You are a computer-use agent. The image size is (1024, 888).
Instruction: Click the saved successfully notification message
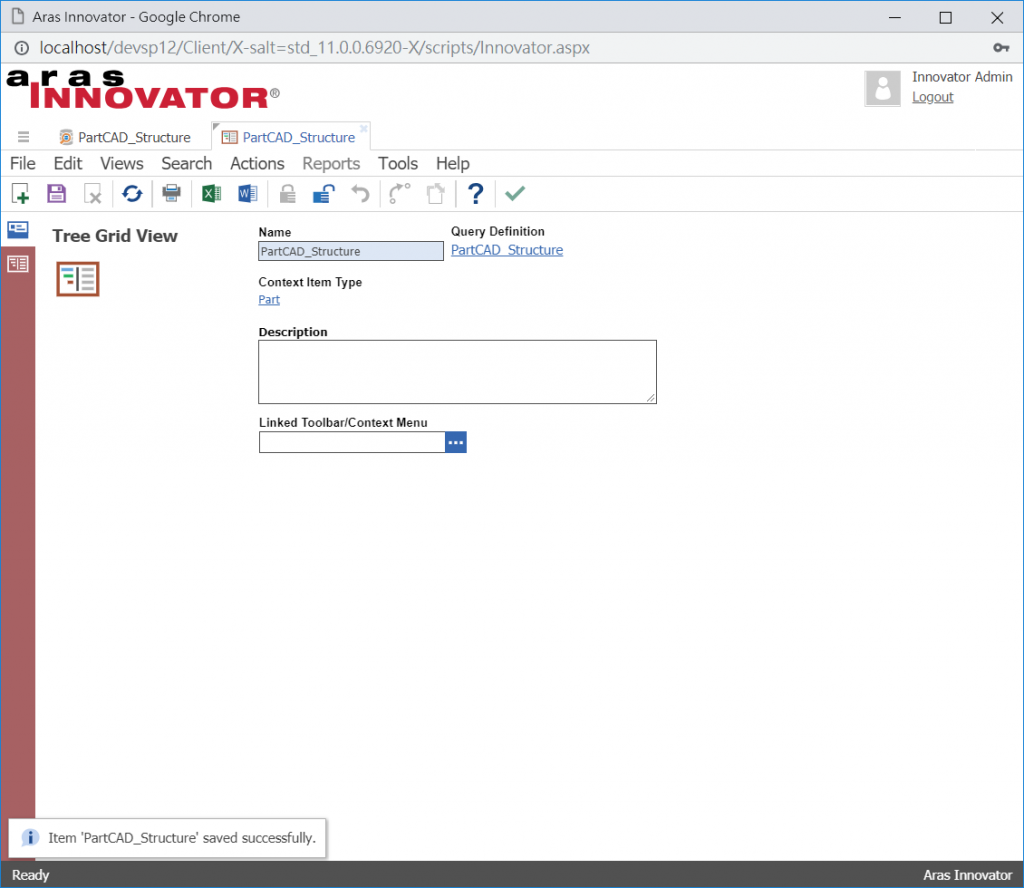click(182, 838)
